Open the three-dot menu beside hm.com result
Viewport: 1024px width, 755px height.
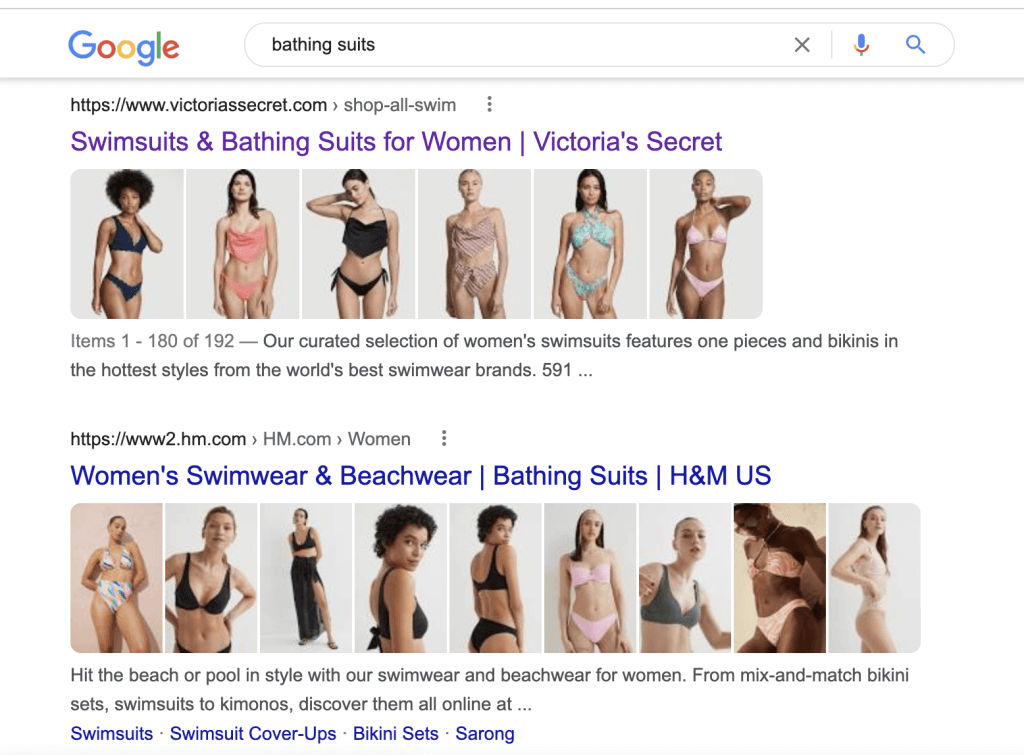coord(444,438)
